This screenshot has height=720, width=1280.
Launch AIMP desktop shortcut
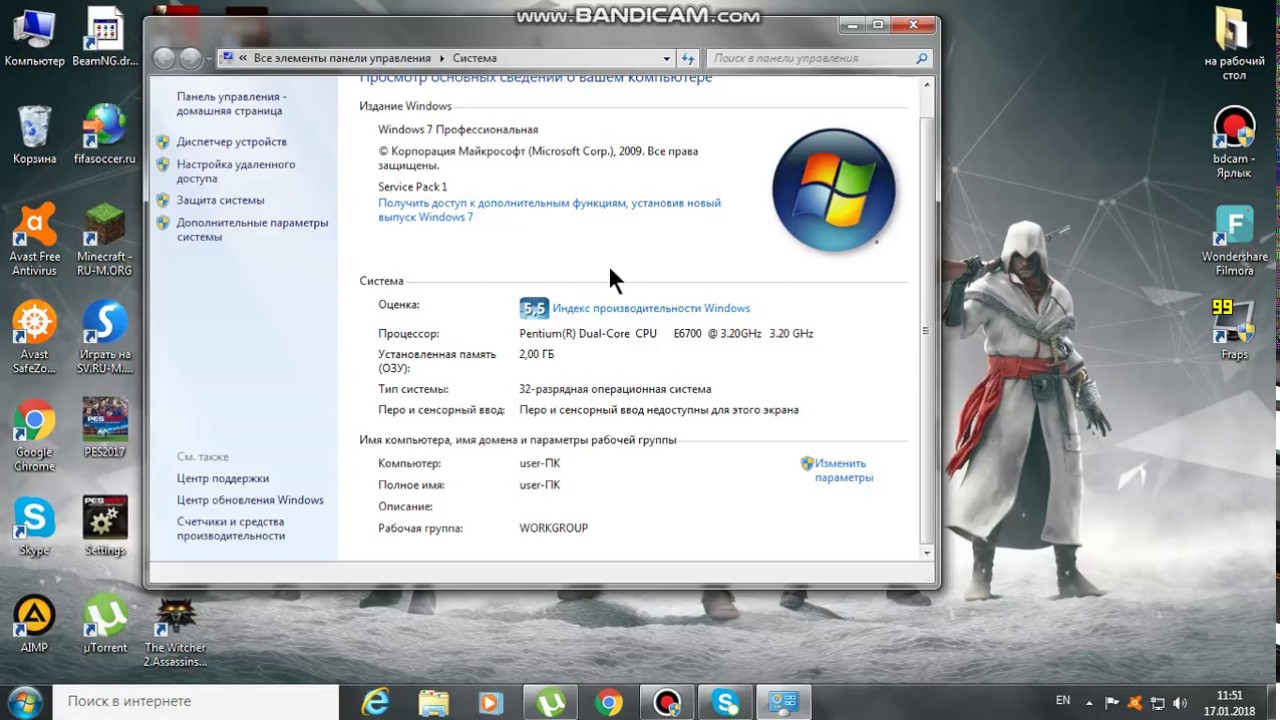tap(34, 625)
